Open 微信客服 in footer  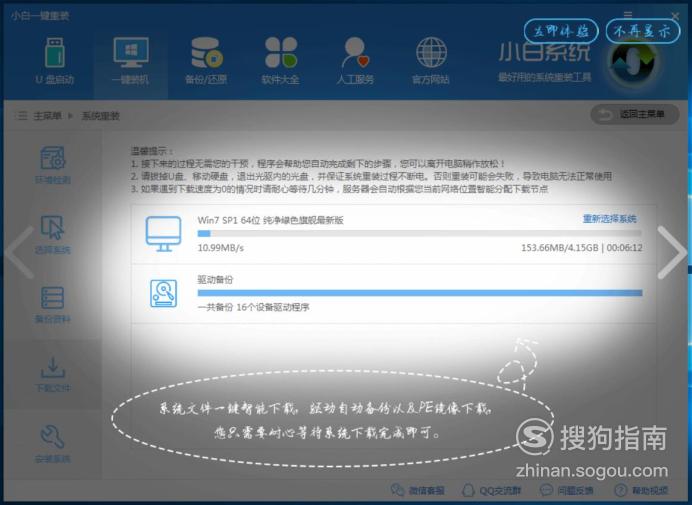click(417, 490)
